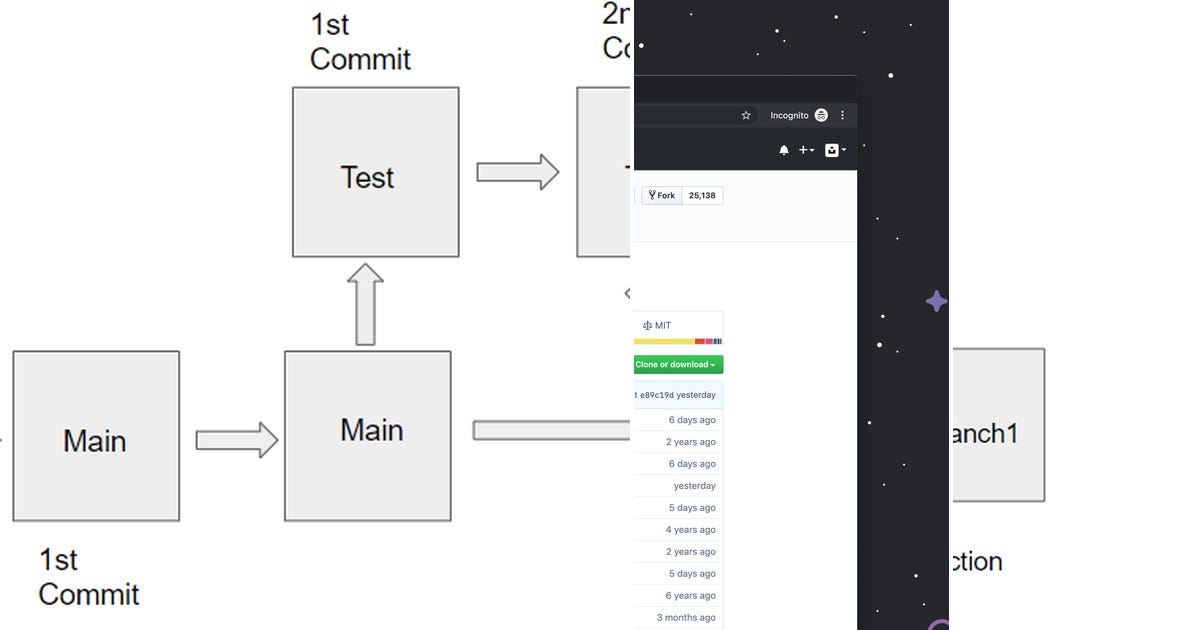Image resolution: width=1200 pixels, height=630 pixels.
Task: Open the profile dropdown caret
Action: (x=844, y=150)
